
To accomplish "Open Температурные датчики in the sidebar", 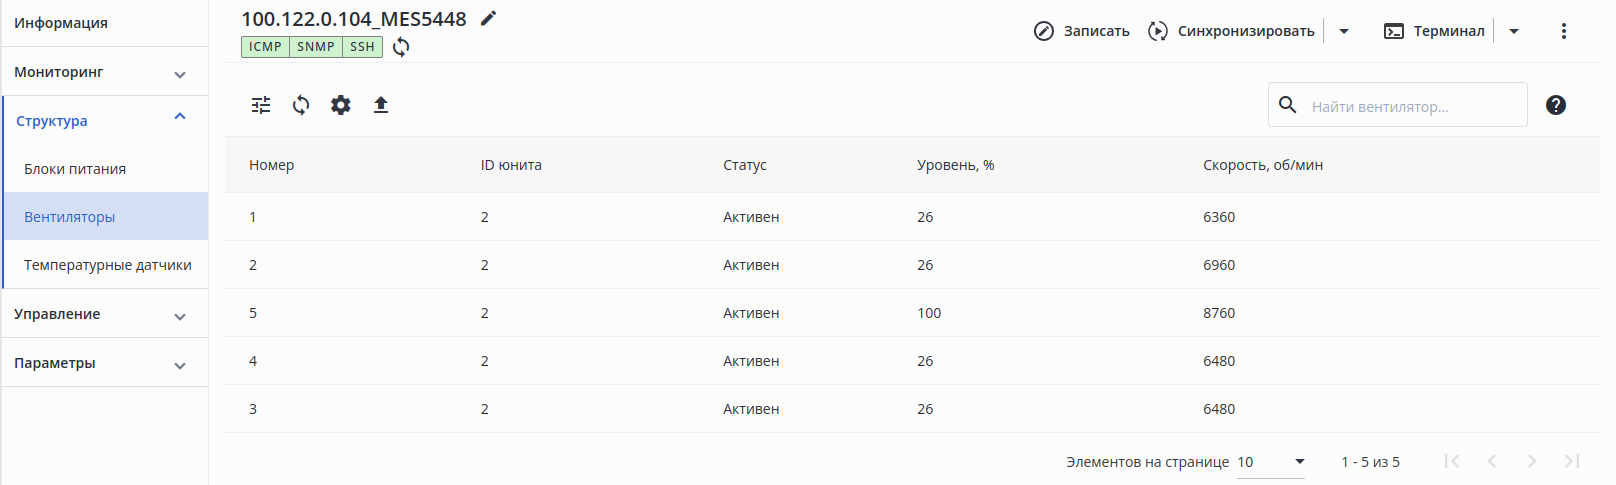I will click(108, 265).
